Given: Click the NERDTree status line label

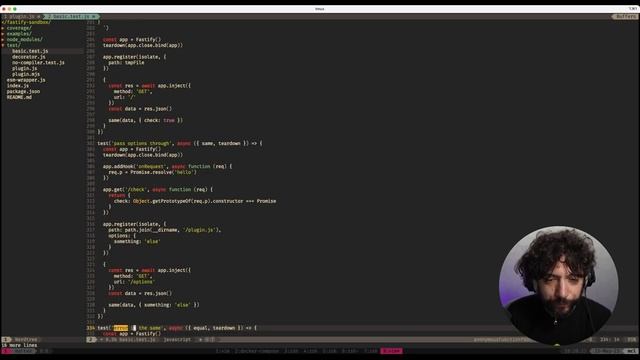Looking at the screenshot, I should pyautogui.click(x=26, y=339).
